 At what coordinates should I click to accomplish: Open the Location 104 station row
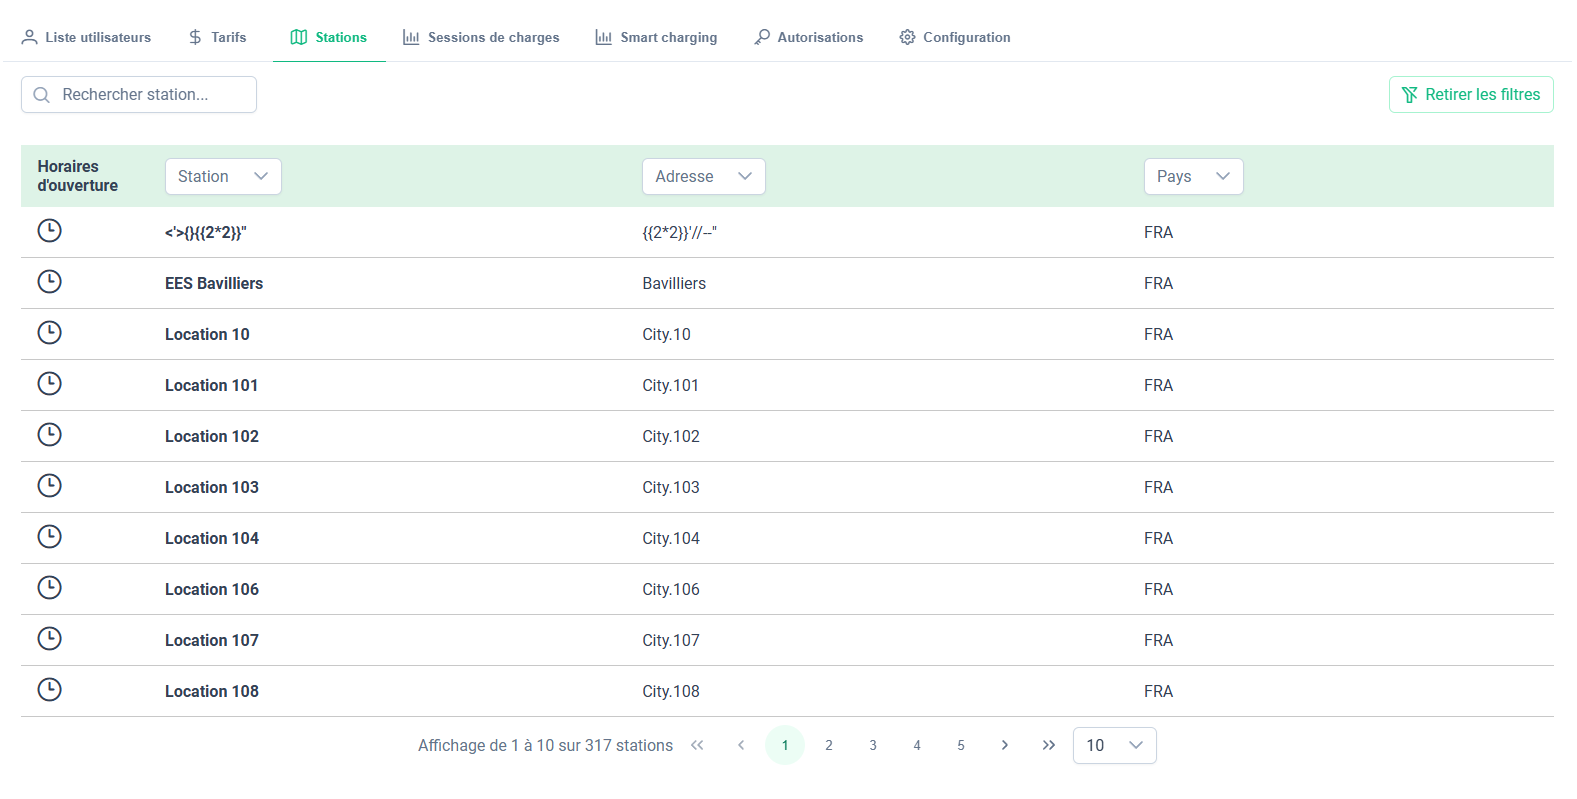coord(212,538)
